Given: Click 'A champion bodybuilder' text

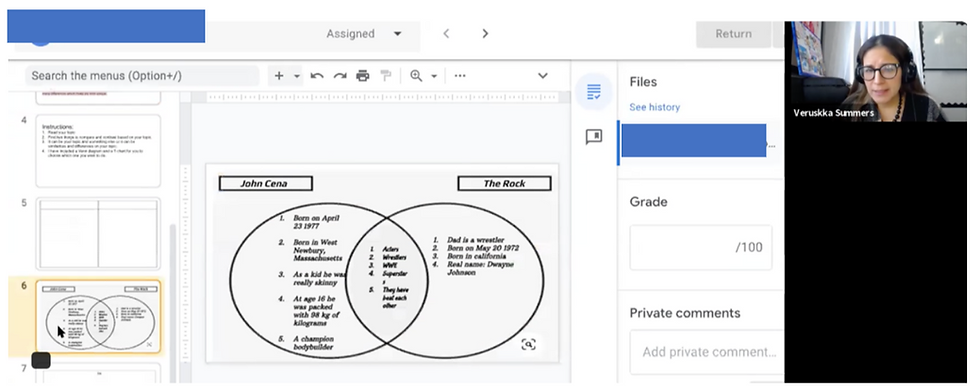Looking at the screenshot, I should click(313, 342).
